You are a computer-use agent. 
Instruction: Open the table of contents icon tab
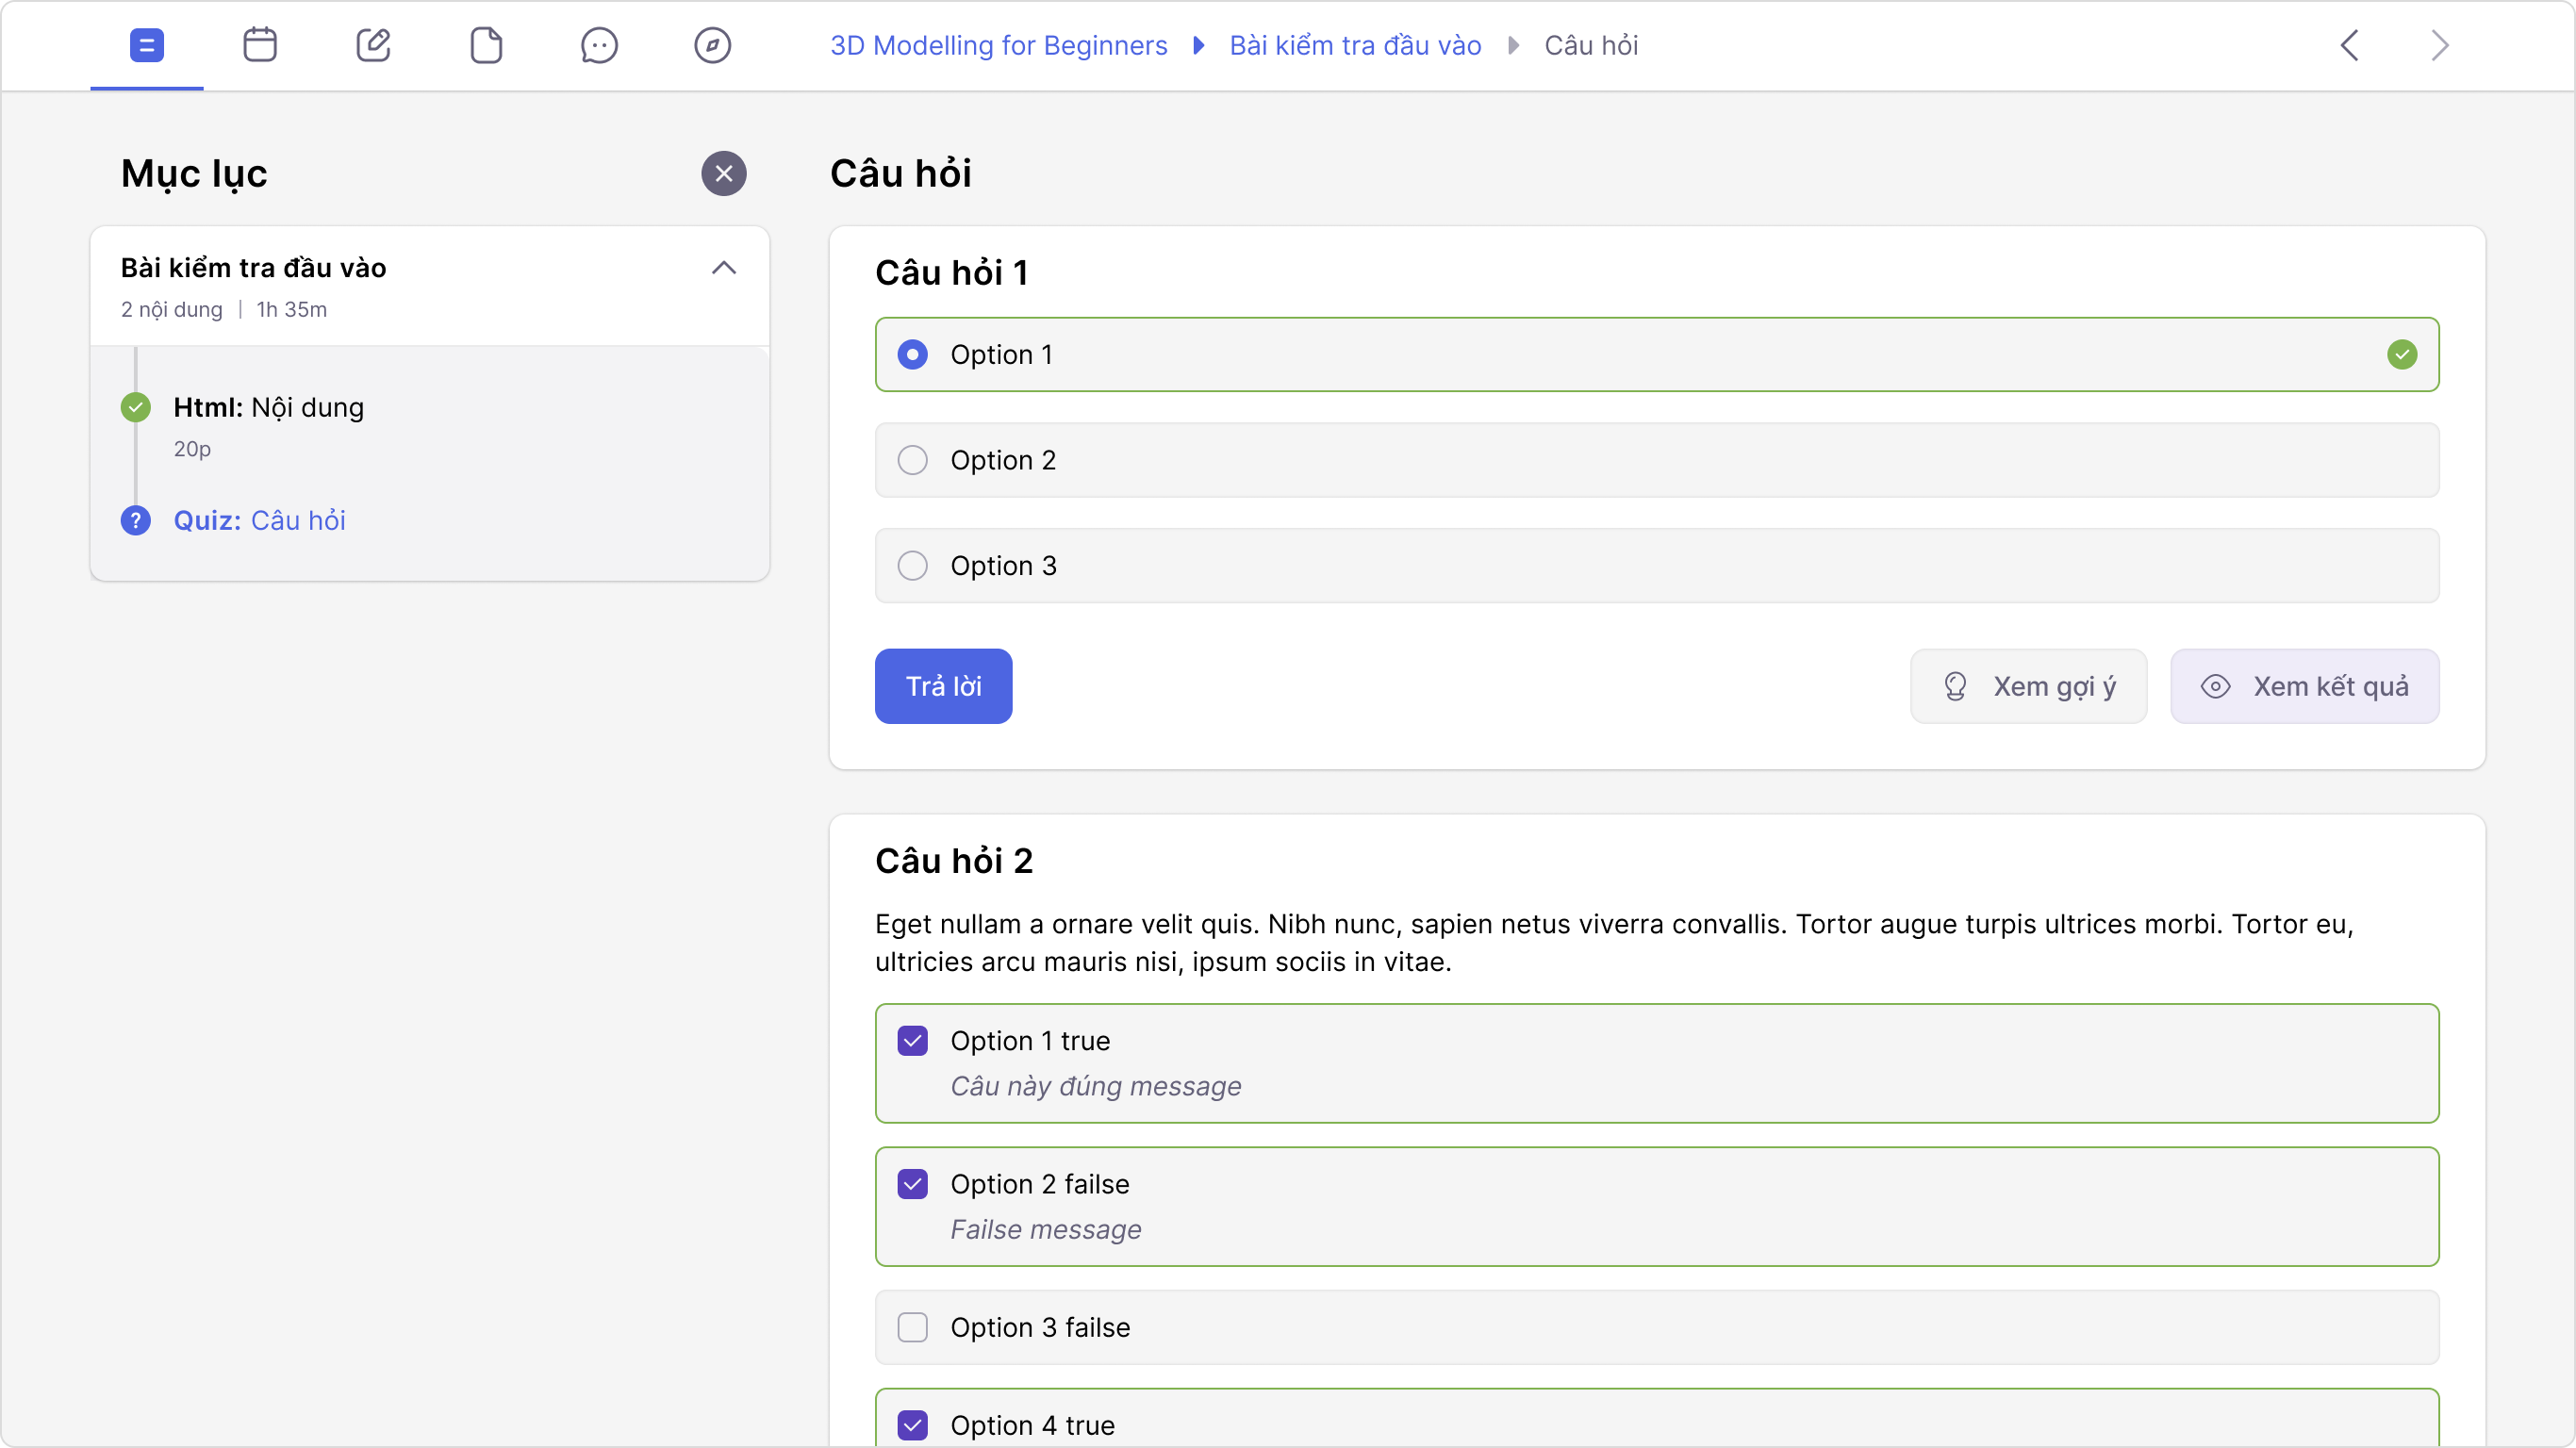(146, 45)
